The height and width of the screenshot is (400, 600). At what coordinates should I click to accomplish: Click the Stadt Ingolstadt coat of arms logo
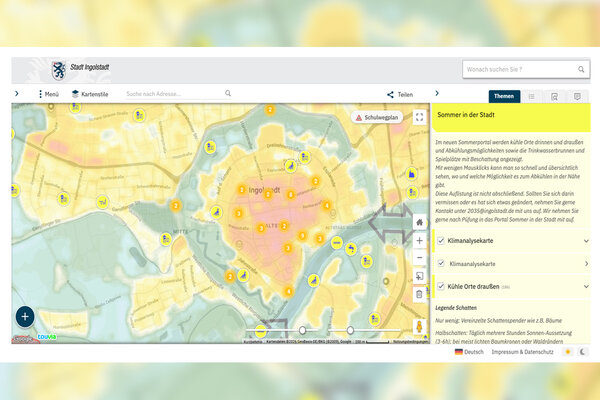coord(59,70)
